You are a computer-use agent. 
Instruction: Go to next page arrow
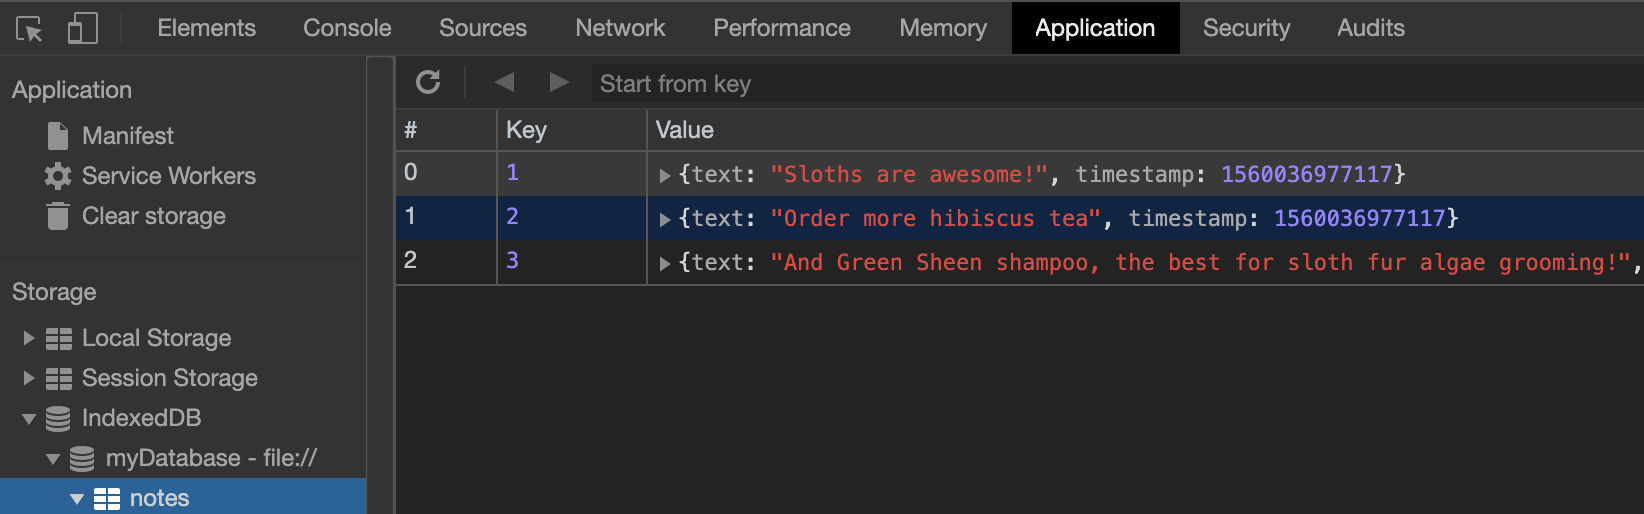(559, 83)
